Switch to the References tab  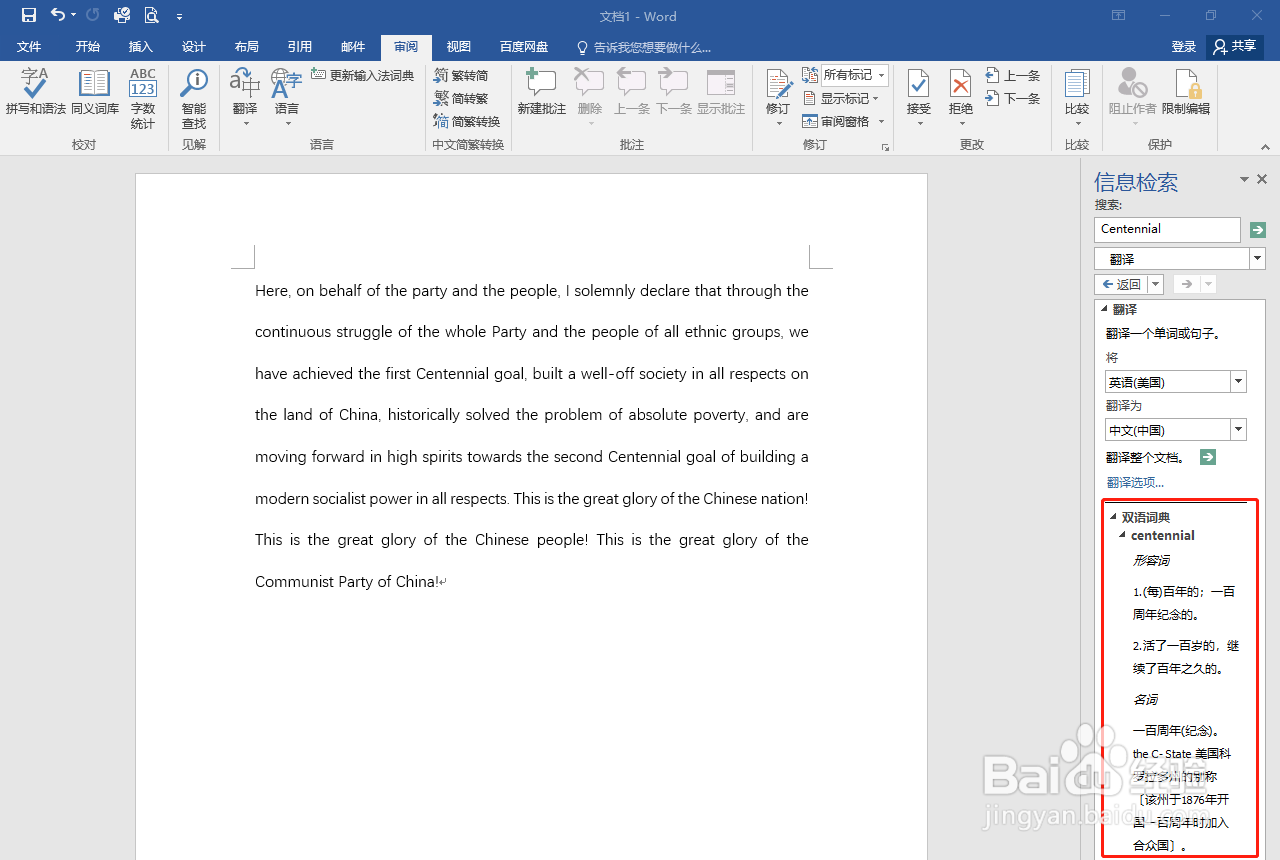point(300,47)
